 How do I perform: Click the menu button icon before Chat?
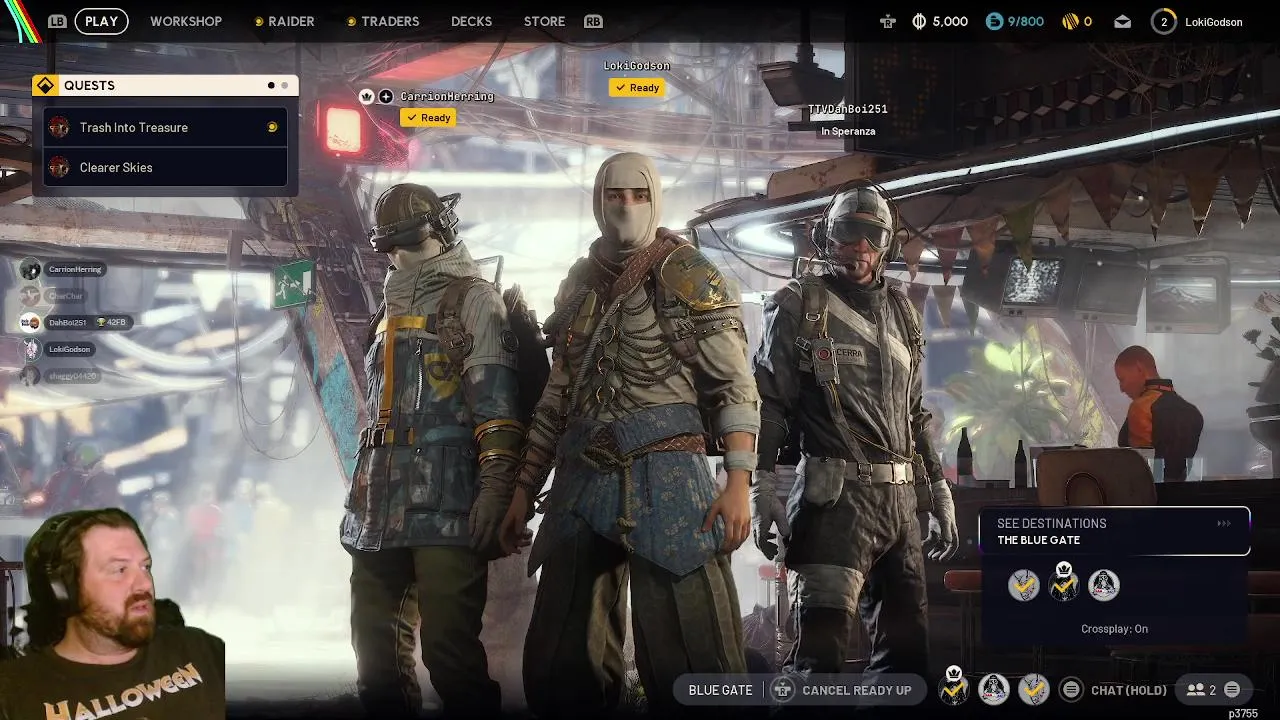point(1071,690)
